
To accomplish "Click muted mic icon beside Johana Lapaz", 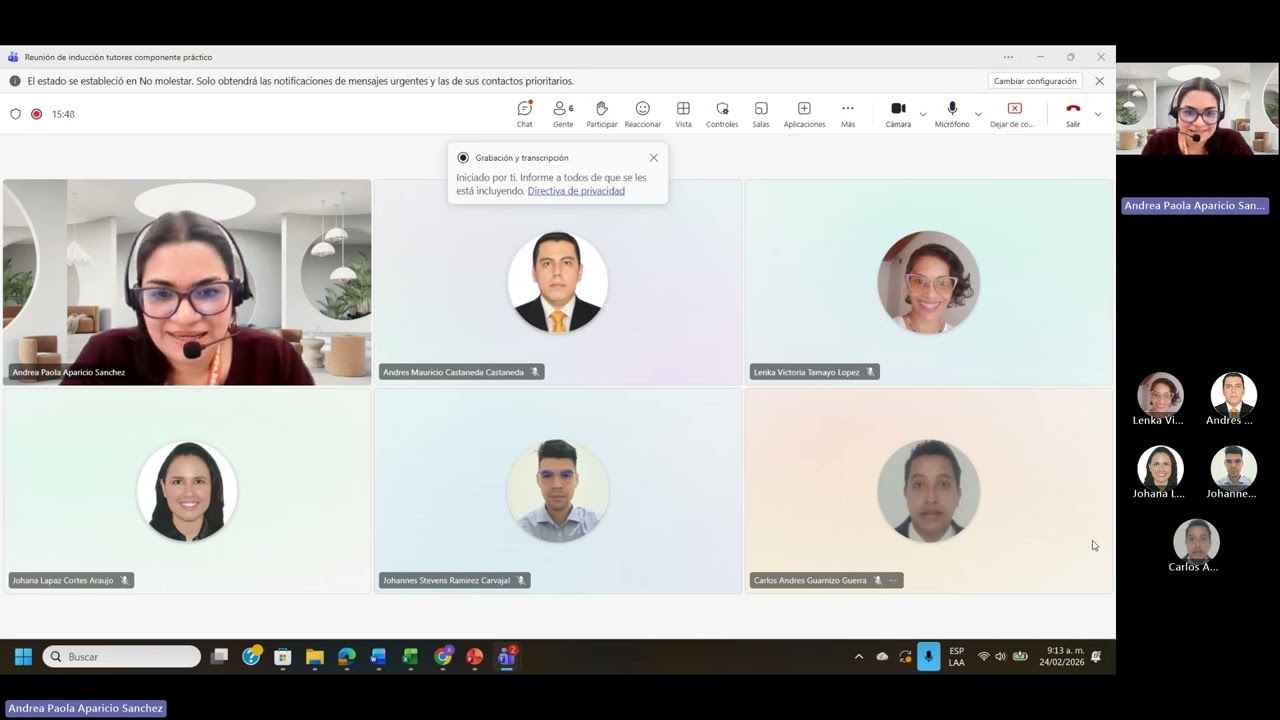I will (125, 580).
